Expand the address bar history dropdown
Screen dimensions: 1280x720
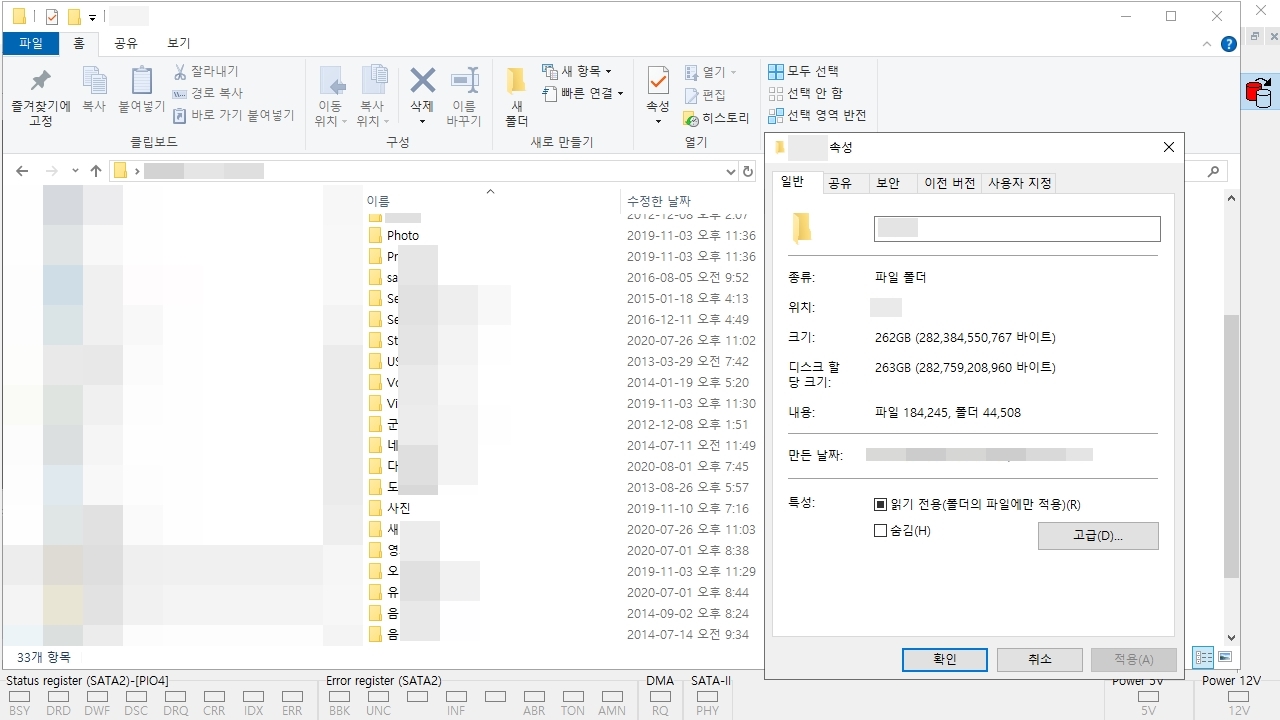[731, 171]
